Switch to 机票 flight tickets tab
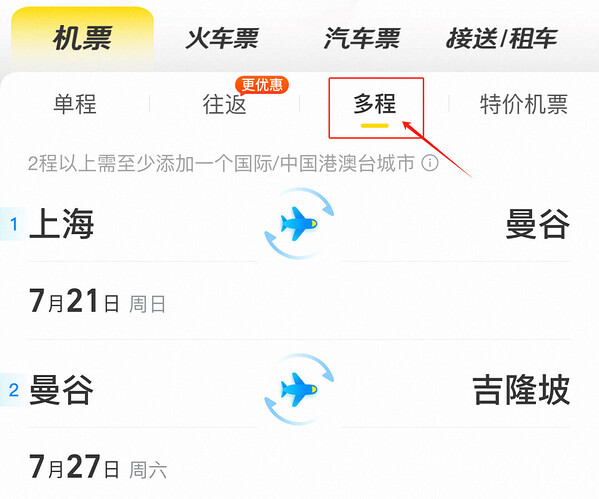Image resolution: width=599 pixels, height=499 pixels. (x=83, y=39)
